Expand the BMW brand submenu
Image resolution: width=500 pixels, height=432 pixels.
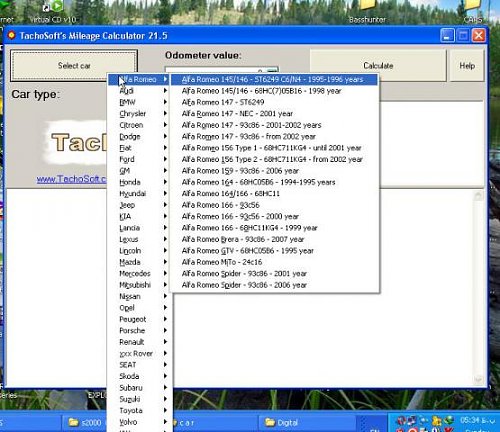click(140, 102)
